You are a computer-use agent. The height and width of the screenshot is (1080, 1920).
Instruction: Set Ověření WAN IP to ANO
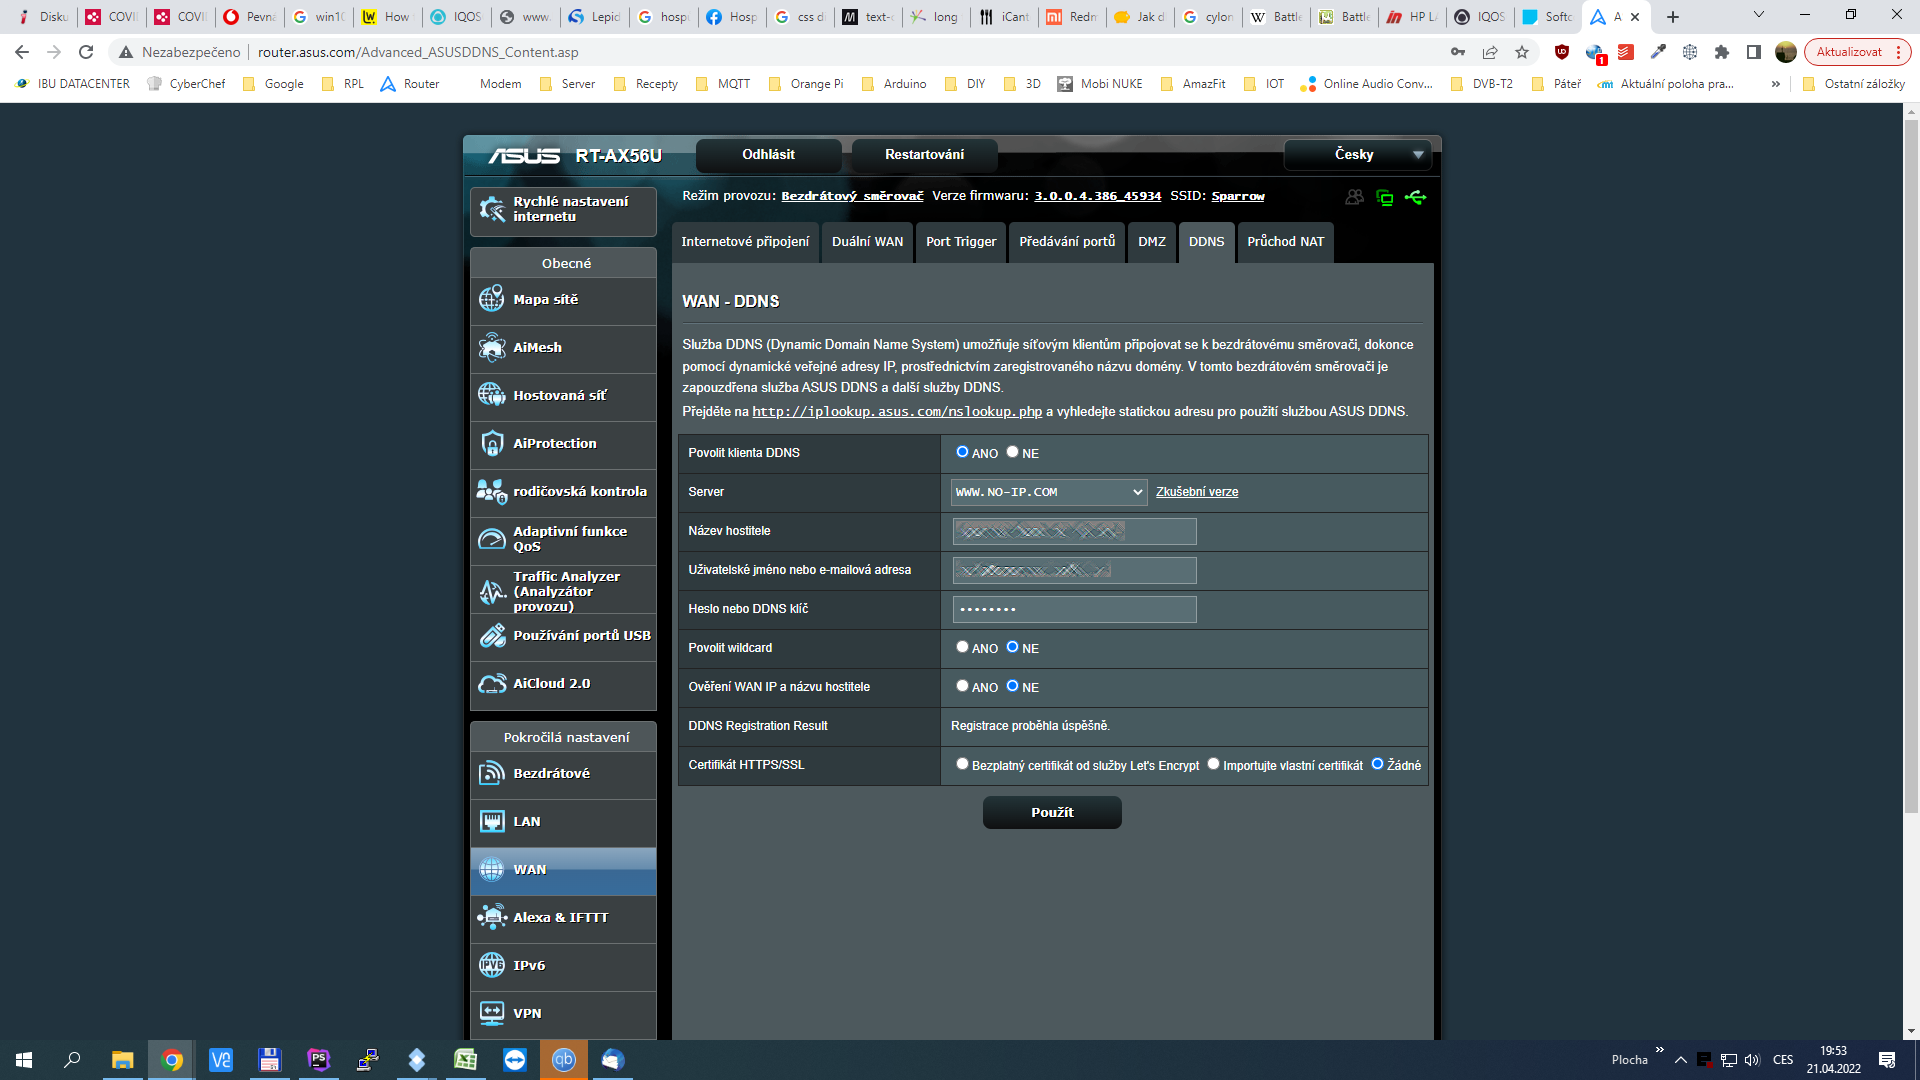[962, 686]
